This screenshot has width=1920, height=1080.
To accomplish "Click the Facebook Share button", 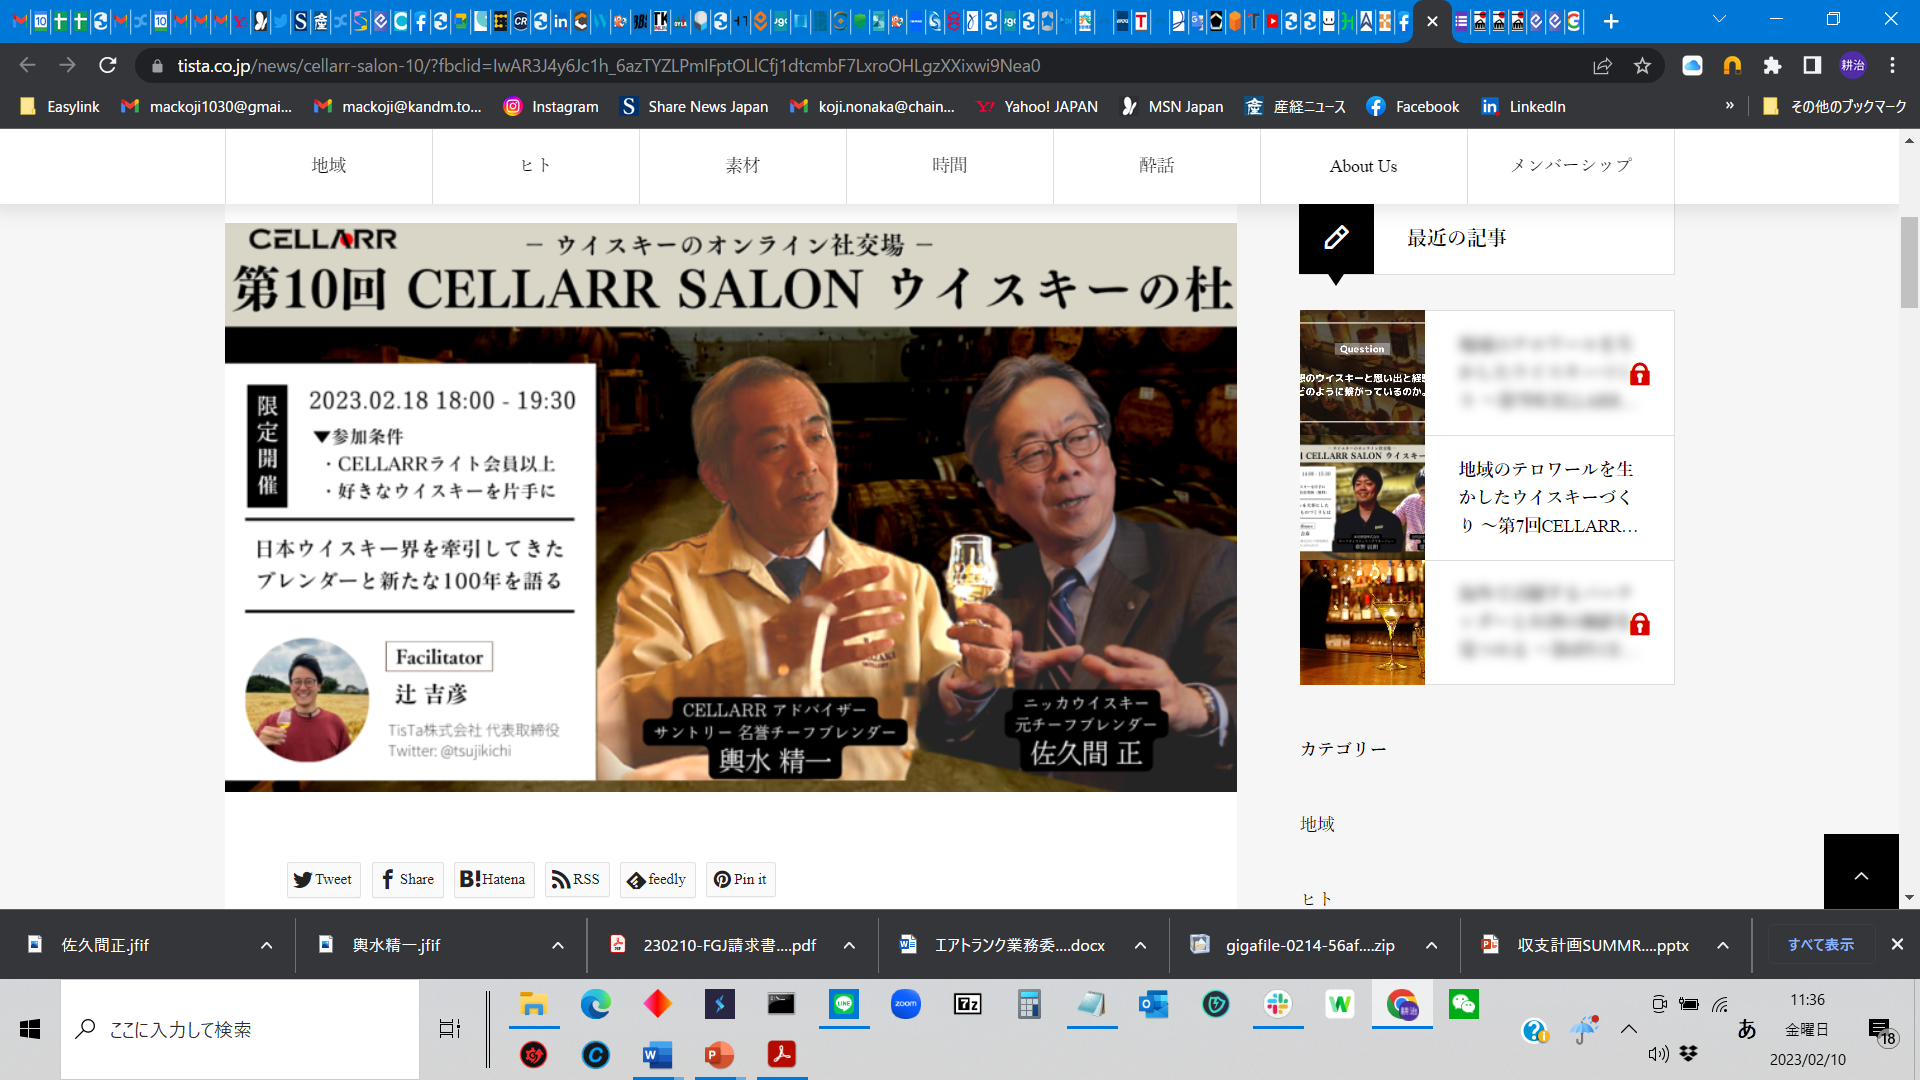I will (408, 879).
